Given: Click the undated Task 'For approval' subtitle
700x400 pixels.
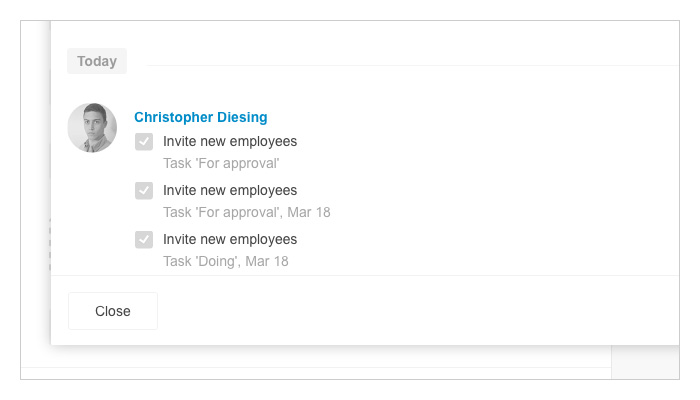Looking at the screenshot, I should pyautogui.click(x=221, y=163).
